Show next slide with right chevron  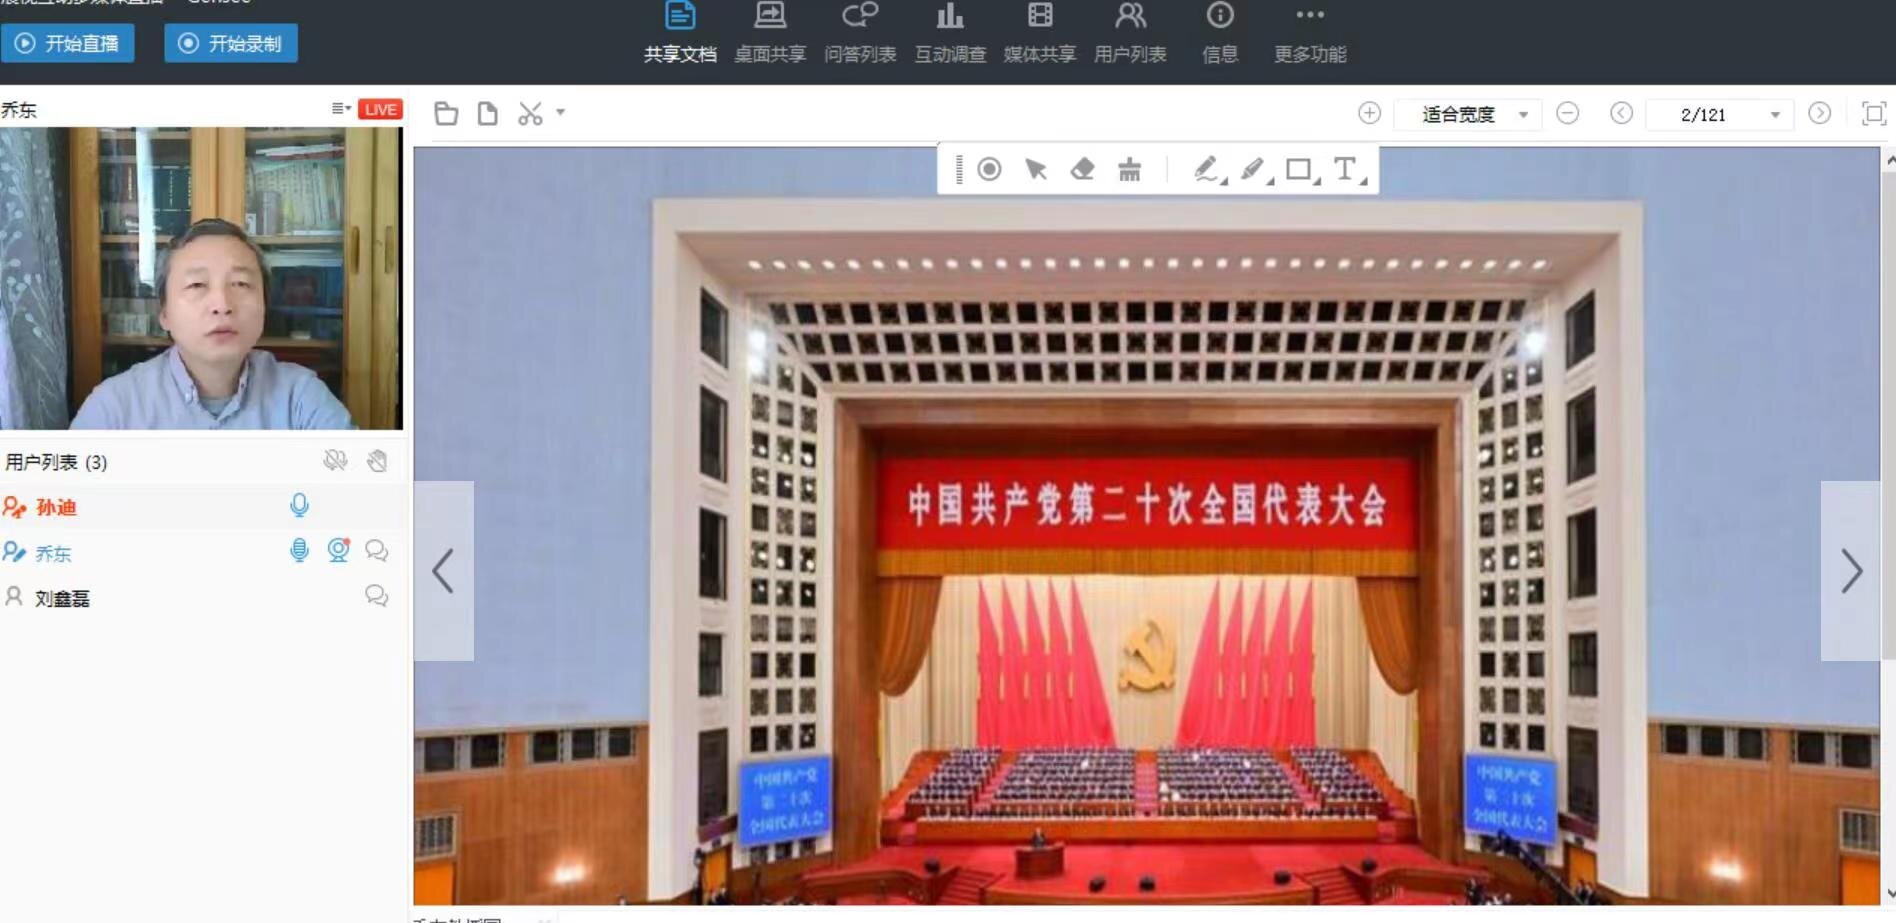(x=1850, y=571)
